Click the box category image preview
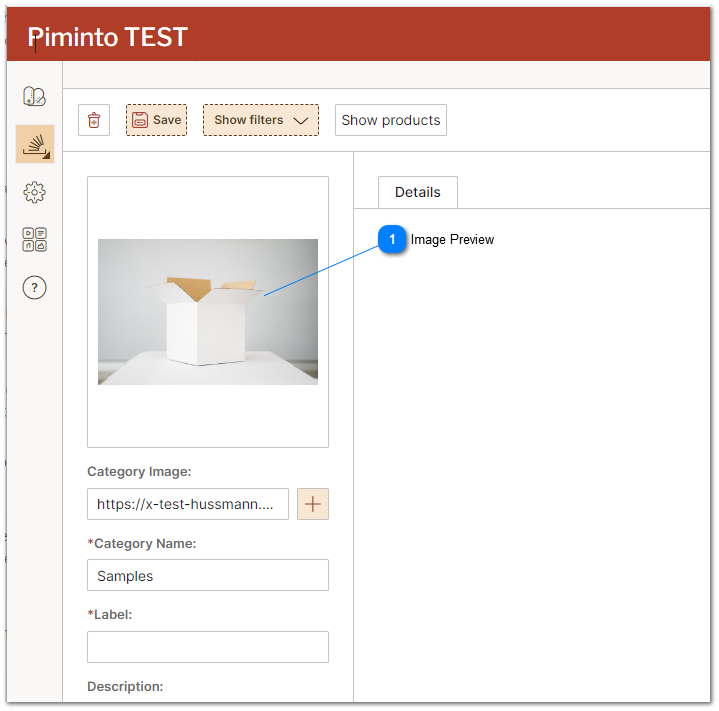 208,312
